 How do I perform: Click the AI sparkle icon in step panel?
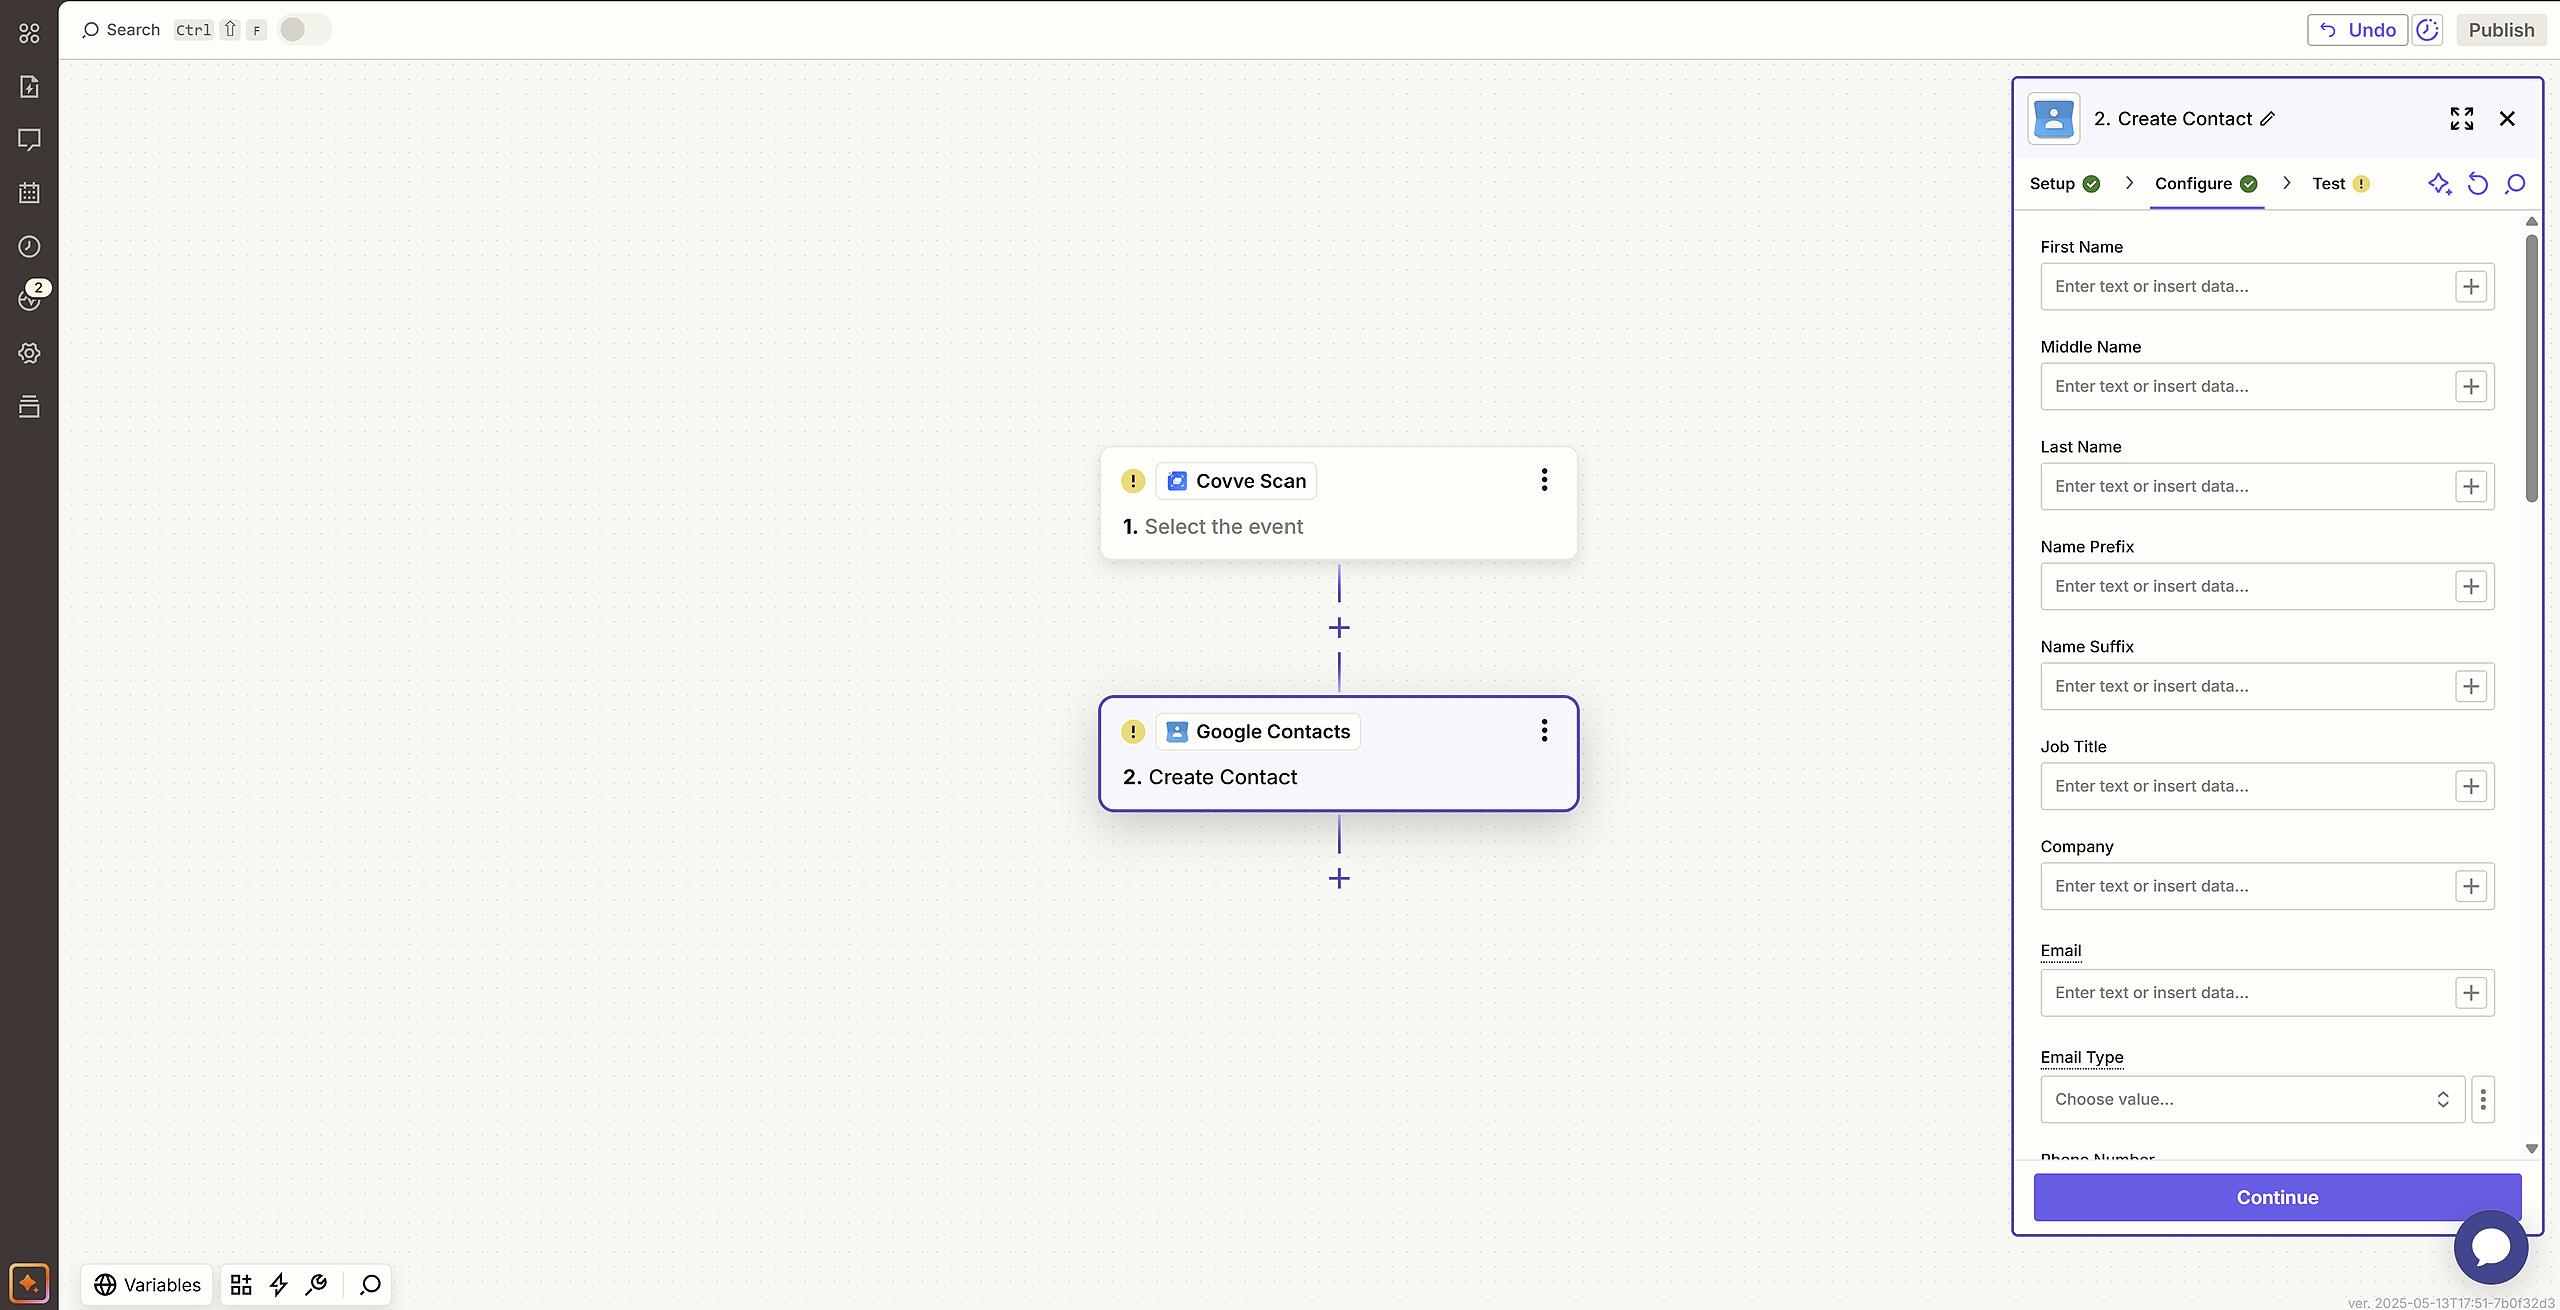click(2439, 184)
